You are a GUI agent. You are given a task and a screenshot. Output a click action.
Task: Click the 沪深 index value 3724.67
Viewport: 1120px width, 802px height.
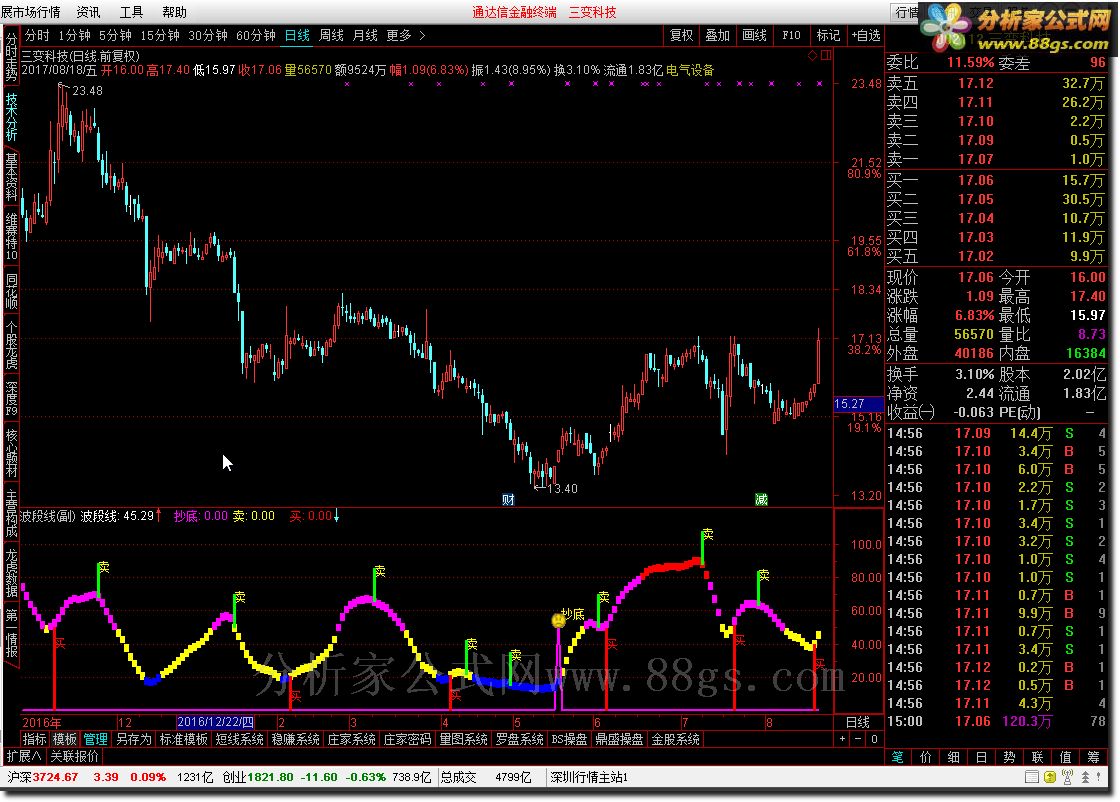[x=55, y=777]
